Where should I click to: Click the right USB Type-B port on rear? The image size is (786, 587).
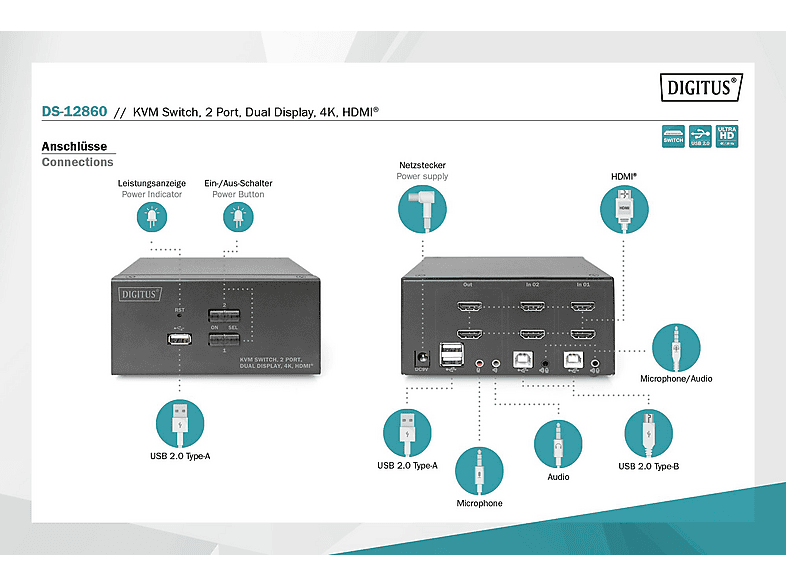pos(573,359)
